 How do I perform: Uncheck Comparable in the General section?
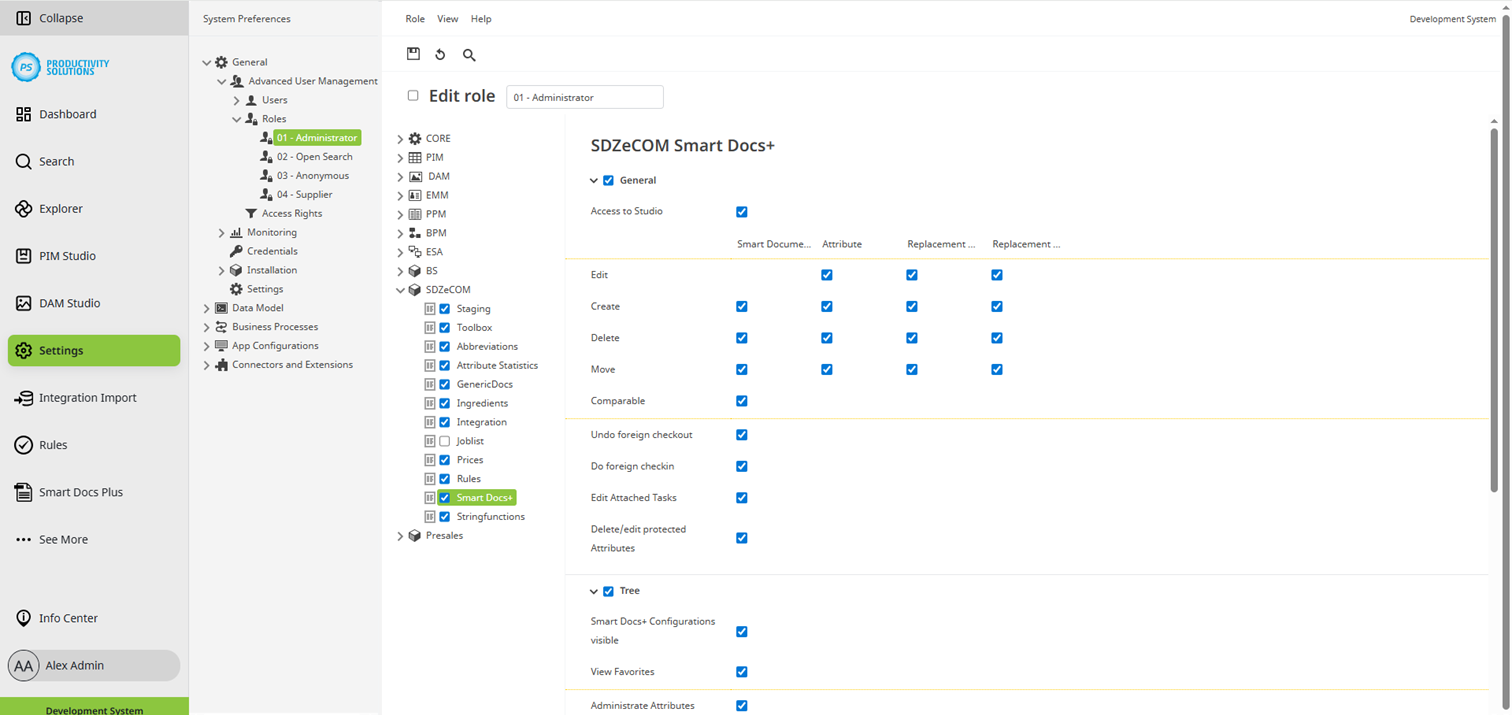741,401
